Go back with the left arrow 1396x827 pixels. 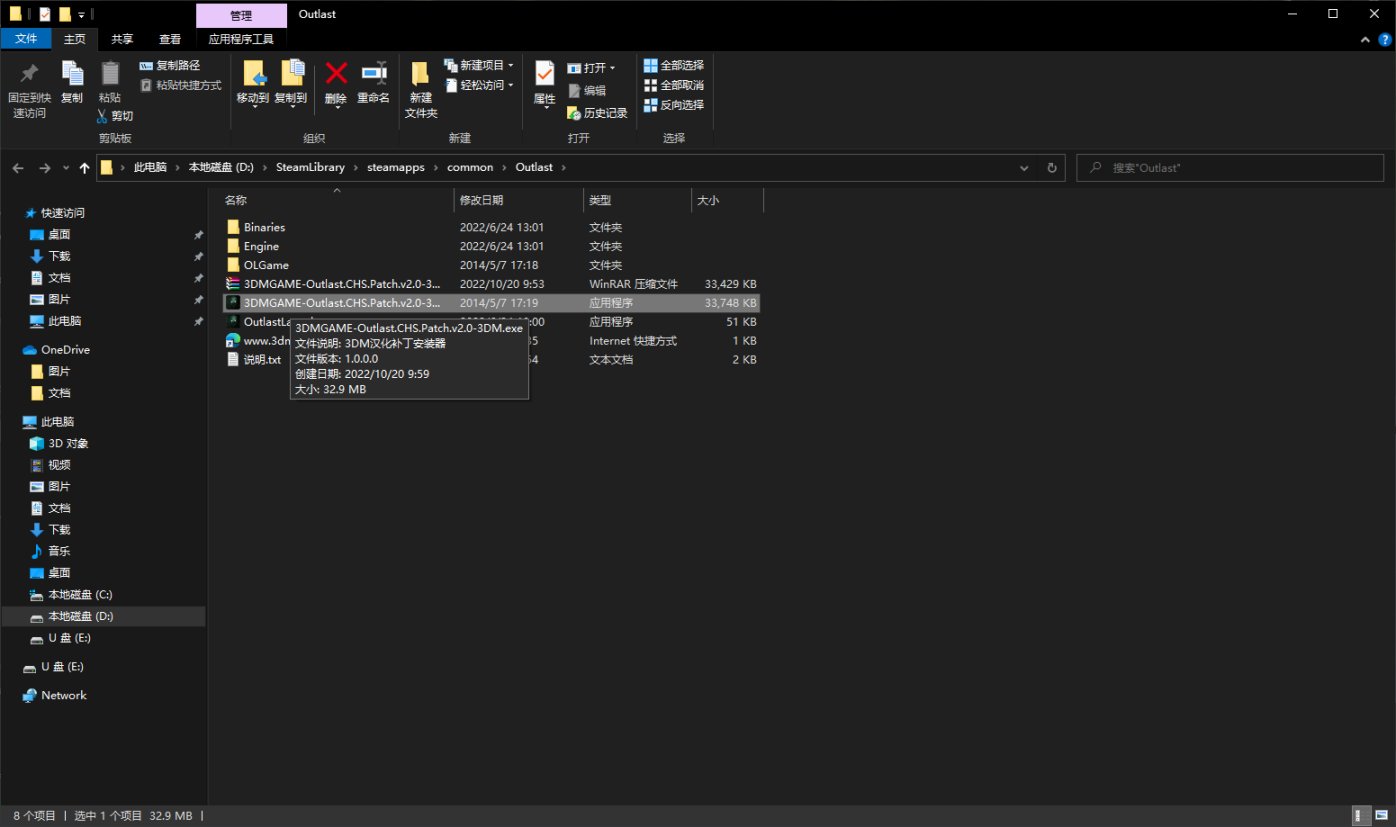tap(18, 168)
